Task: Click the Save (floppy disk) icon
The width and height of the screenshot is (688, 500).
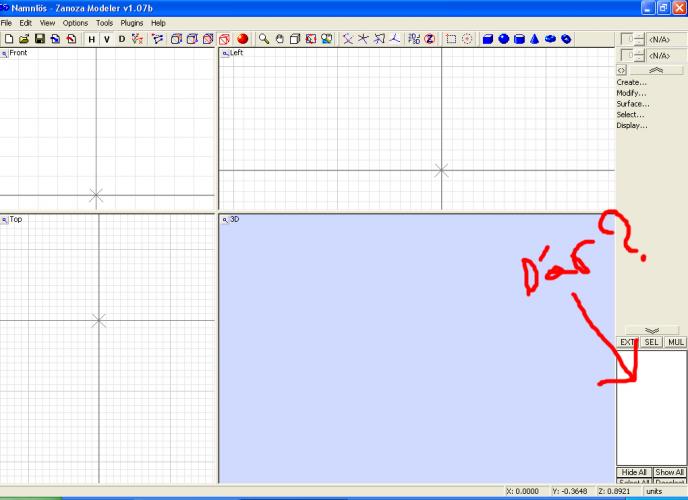Action: [x=39, y=39]
